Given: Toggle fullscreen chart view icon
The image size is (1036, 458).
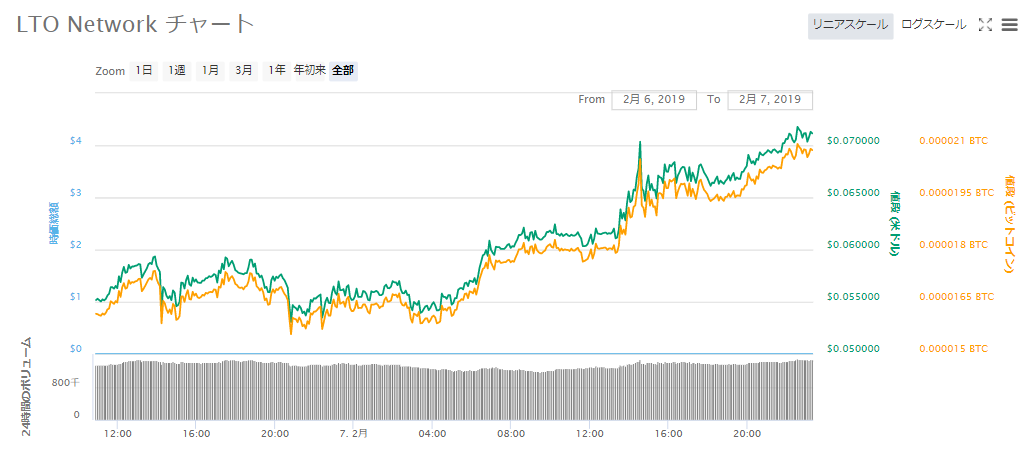Looking at the screenshot, I should [985, 25].
